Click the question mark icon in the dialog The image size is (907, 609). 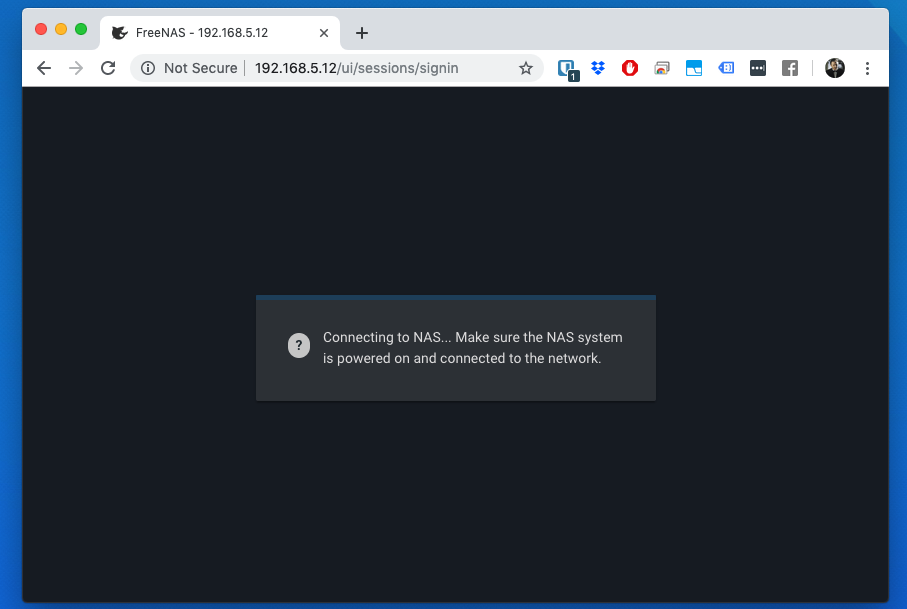point(299,345)
